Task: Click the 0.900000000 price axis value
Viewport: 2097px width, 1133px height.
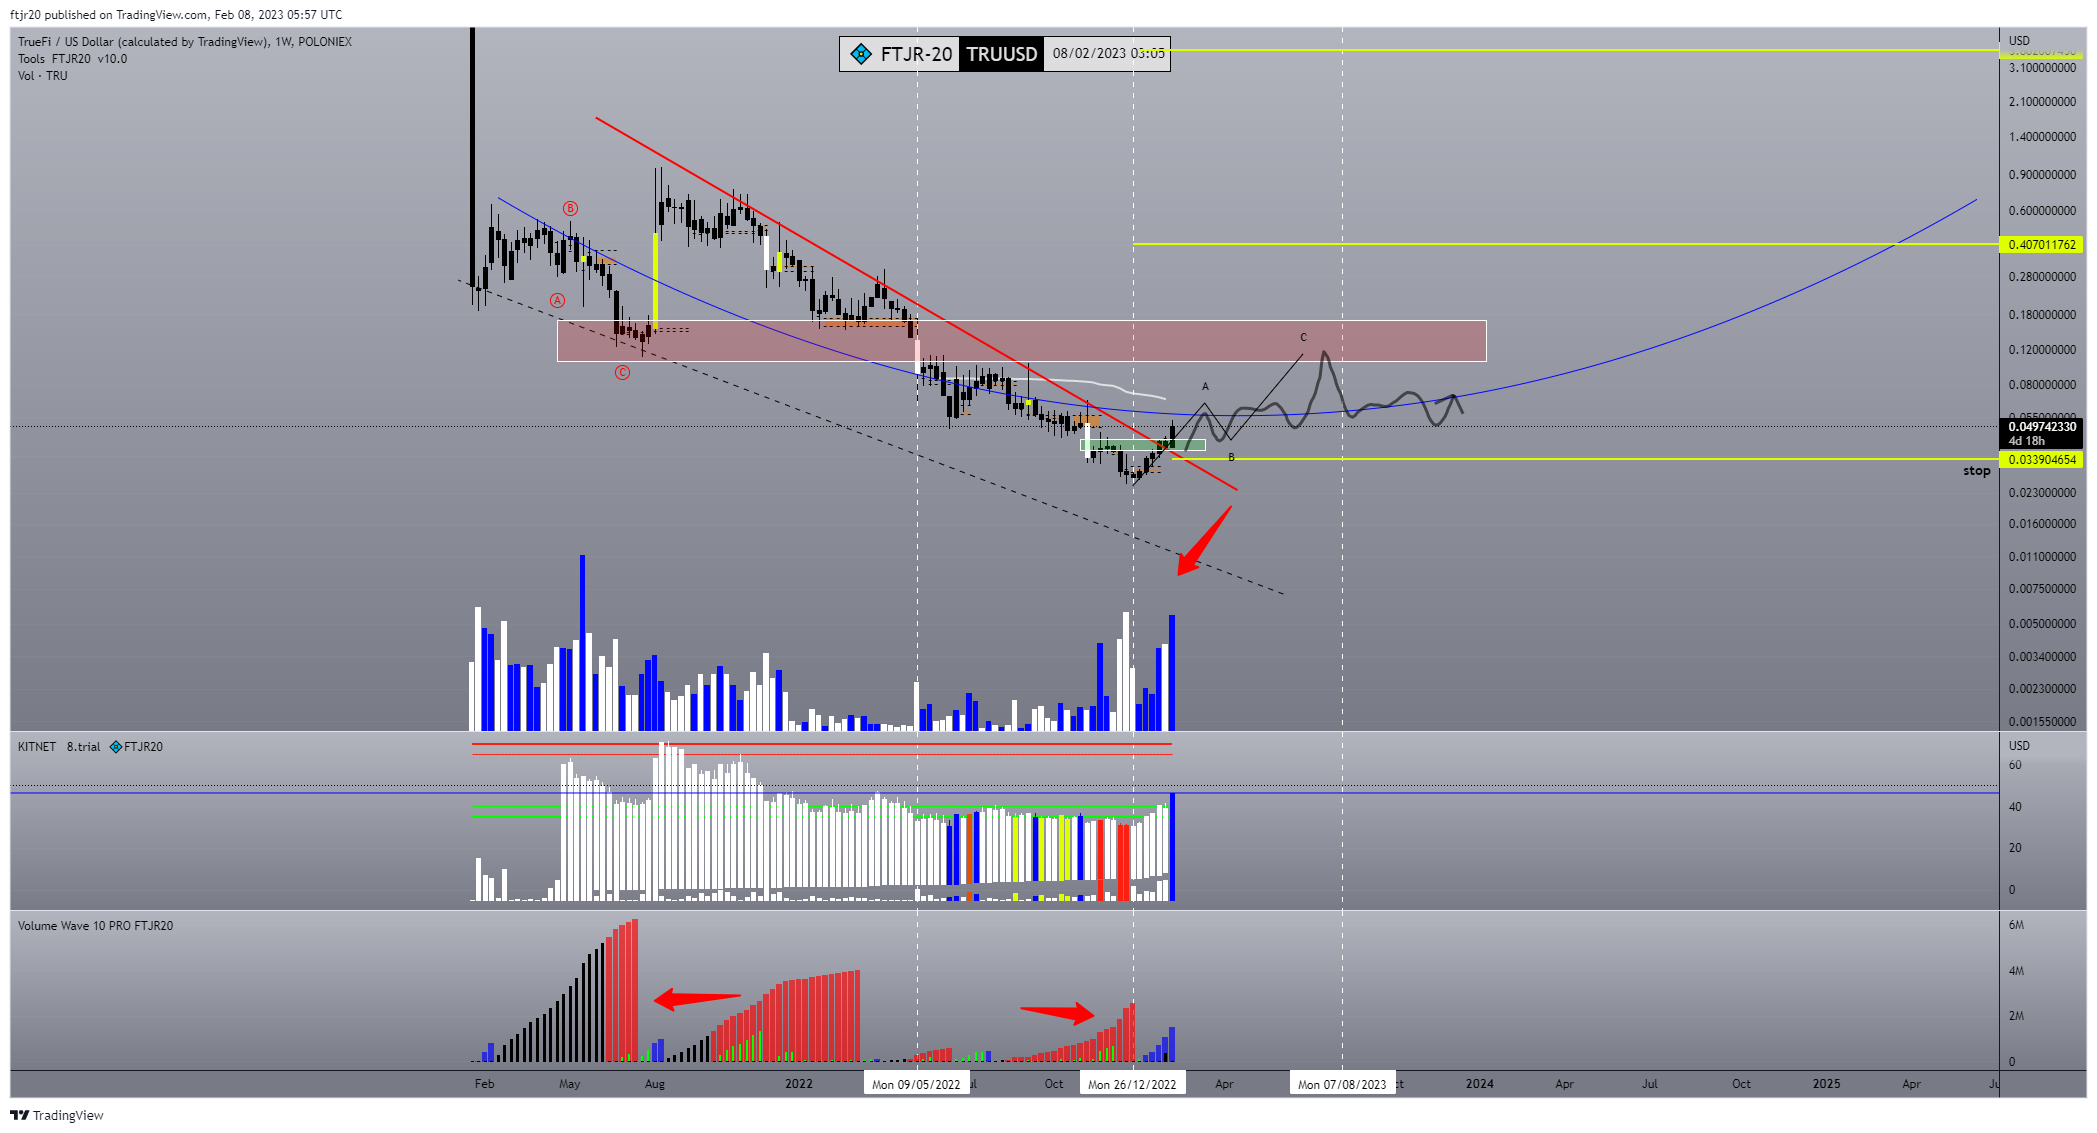Action: (2042, 175)
